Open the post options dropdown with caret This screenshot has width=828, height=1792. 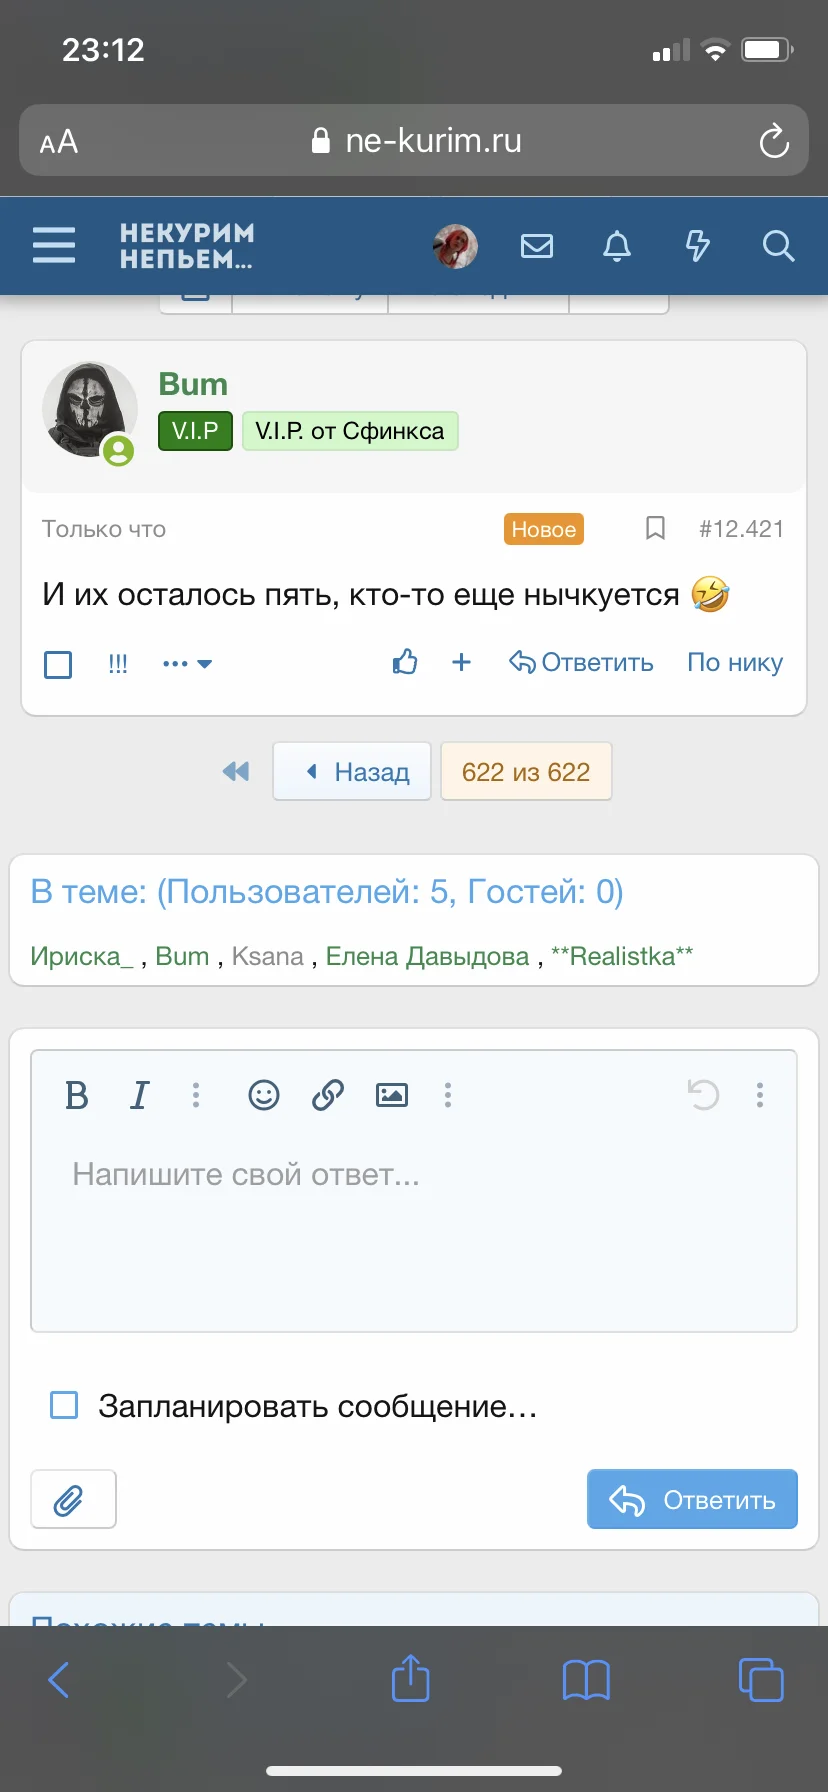tap(187, 663)
